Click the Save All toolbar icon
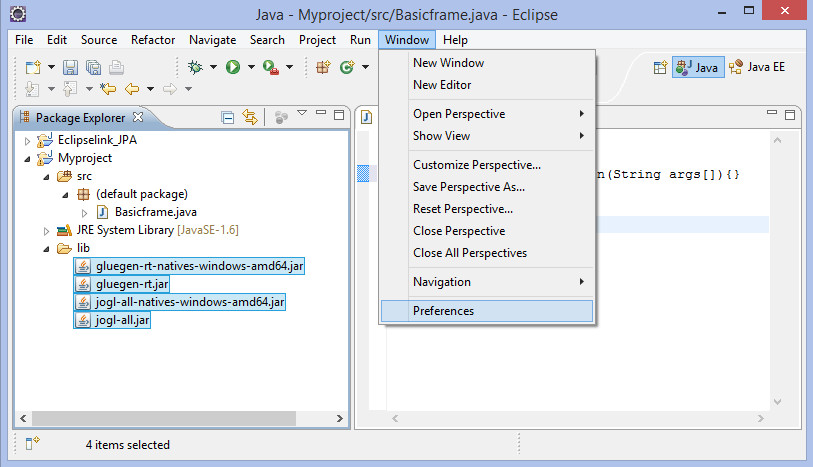 tap(93, 68)
